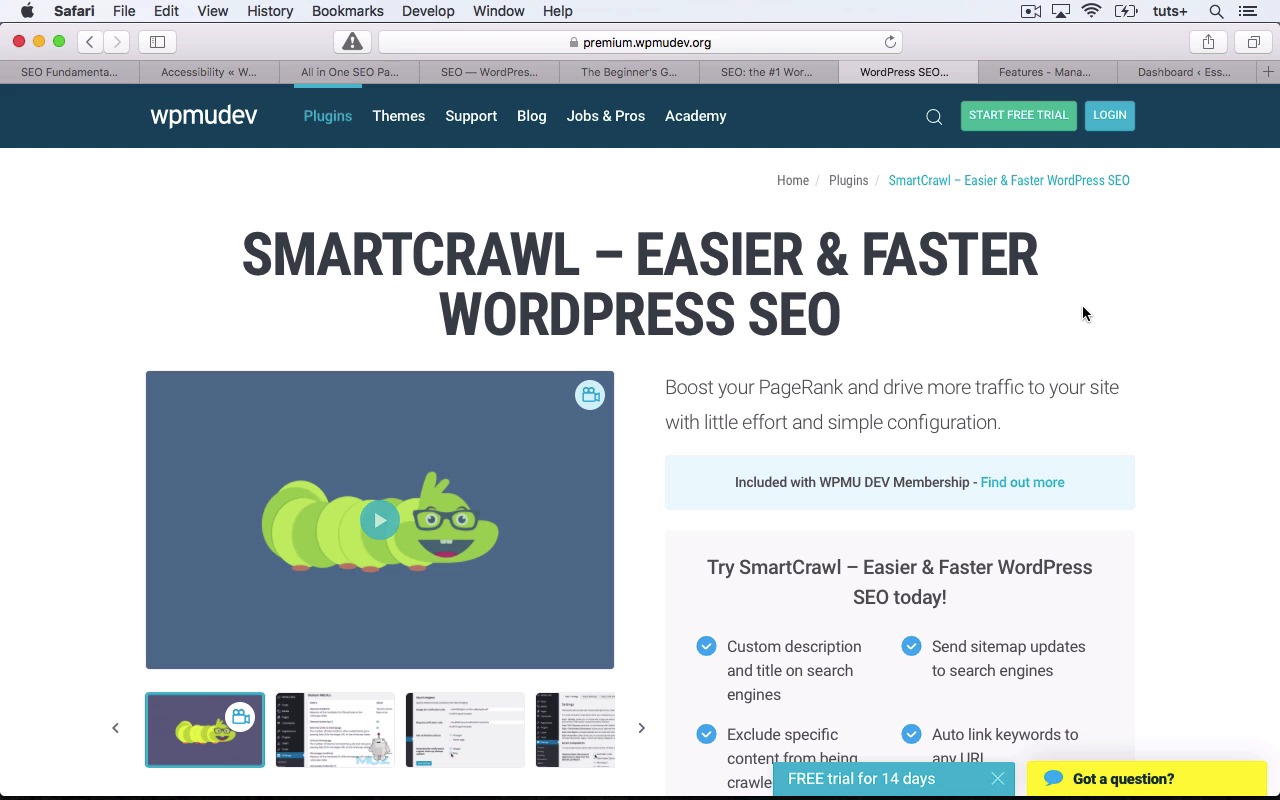Click the START FREE TRIAL button
This screenshot has width=1280, height=800.
[x=1019, y=116]
